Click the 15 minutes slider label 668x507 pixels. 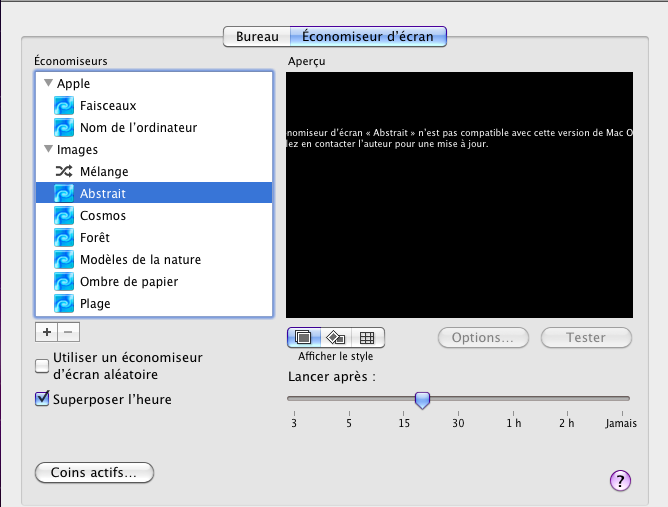(x=404, y=423)
